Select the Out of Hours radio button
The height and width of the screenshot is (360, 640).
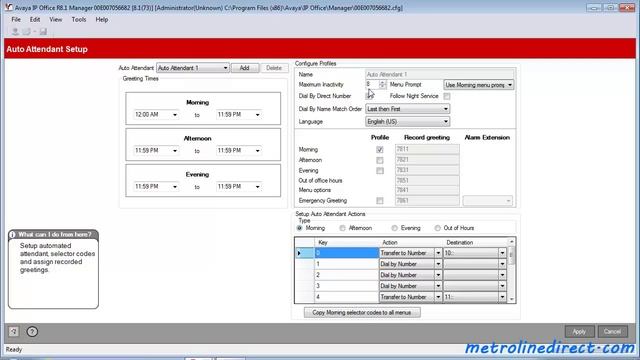click(x=437, y=228)
